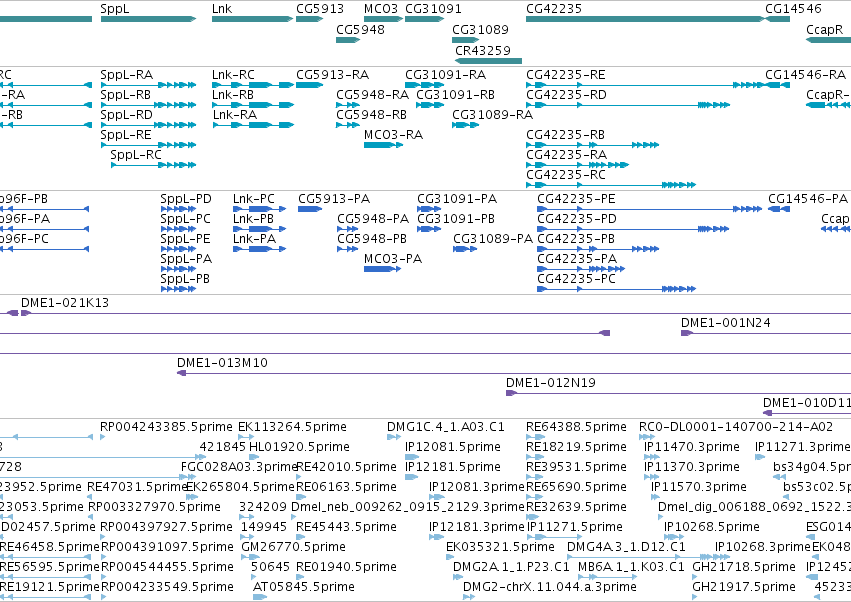Screen dimensions: 851x602
Task: Select EST FGC028A03.3prime
Action: point(239,467)
